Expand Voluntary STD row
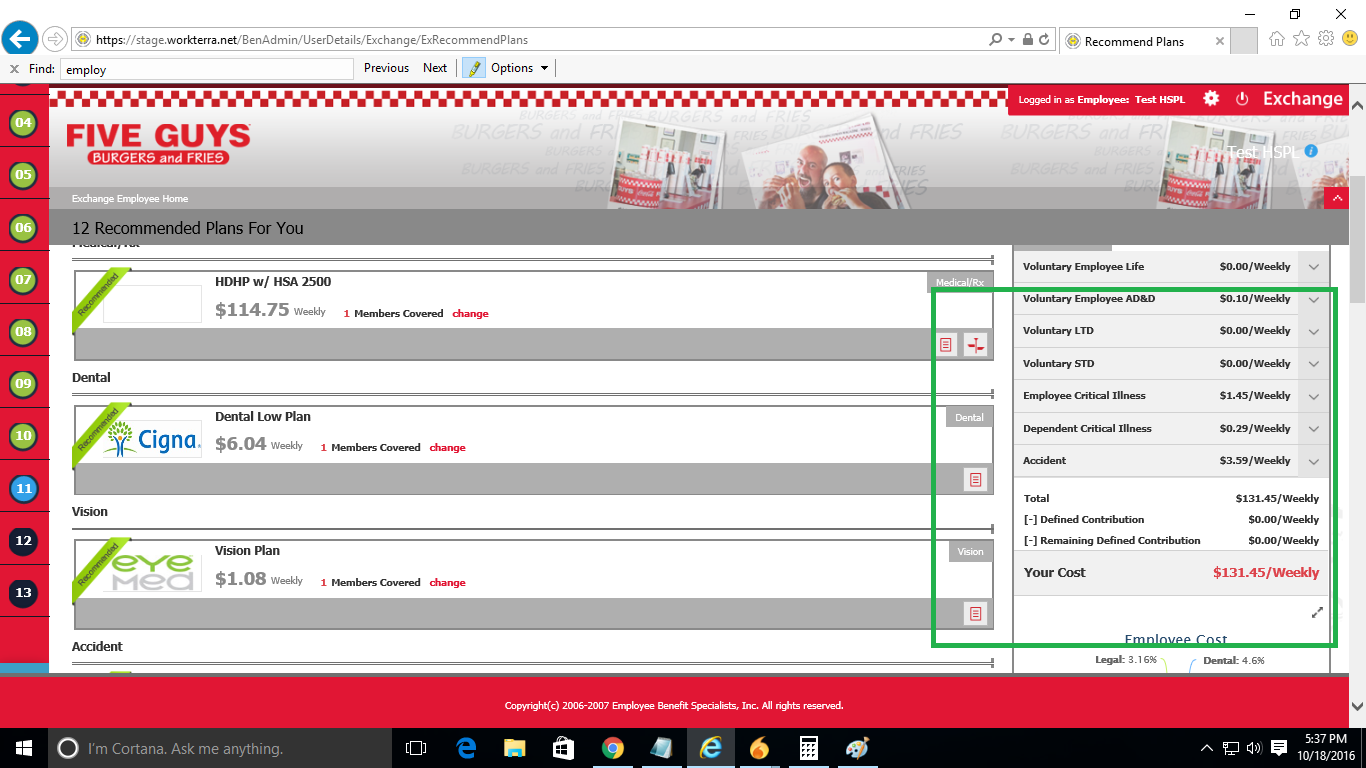Viewport: 1366px width, 768px height. click(1314, 364)
